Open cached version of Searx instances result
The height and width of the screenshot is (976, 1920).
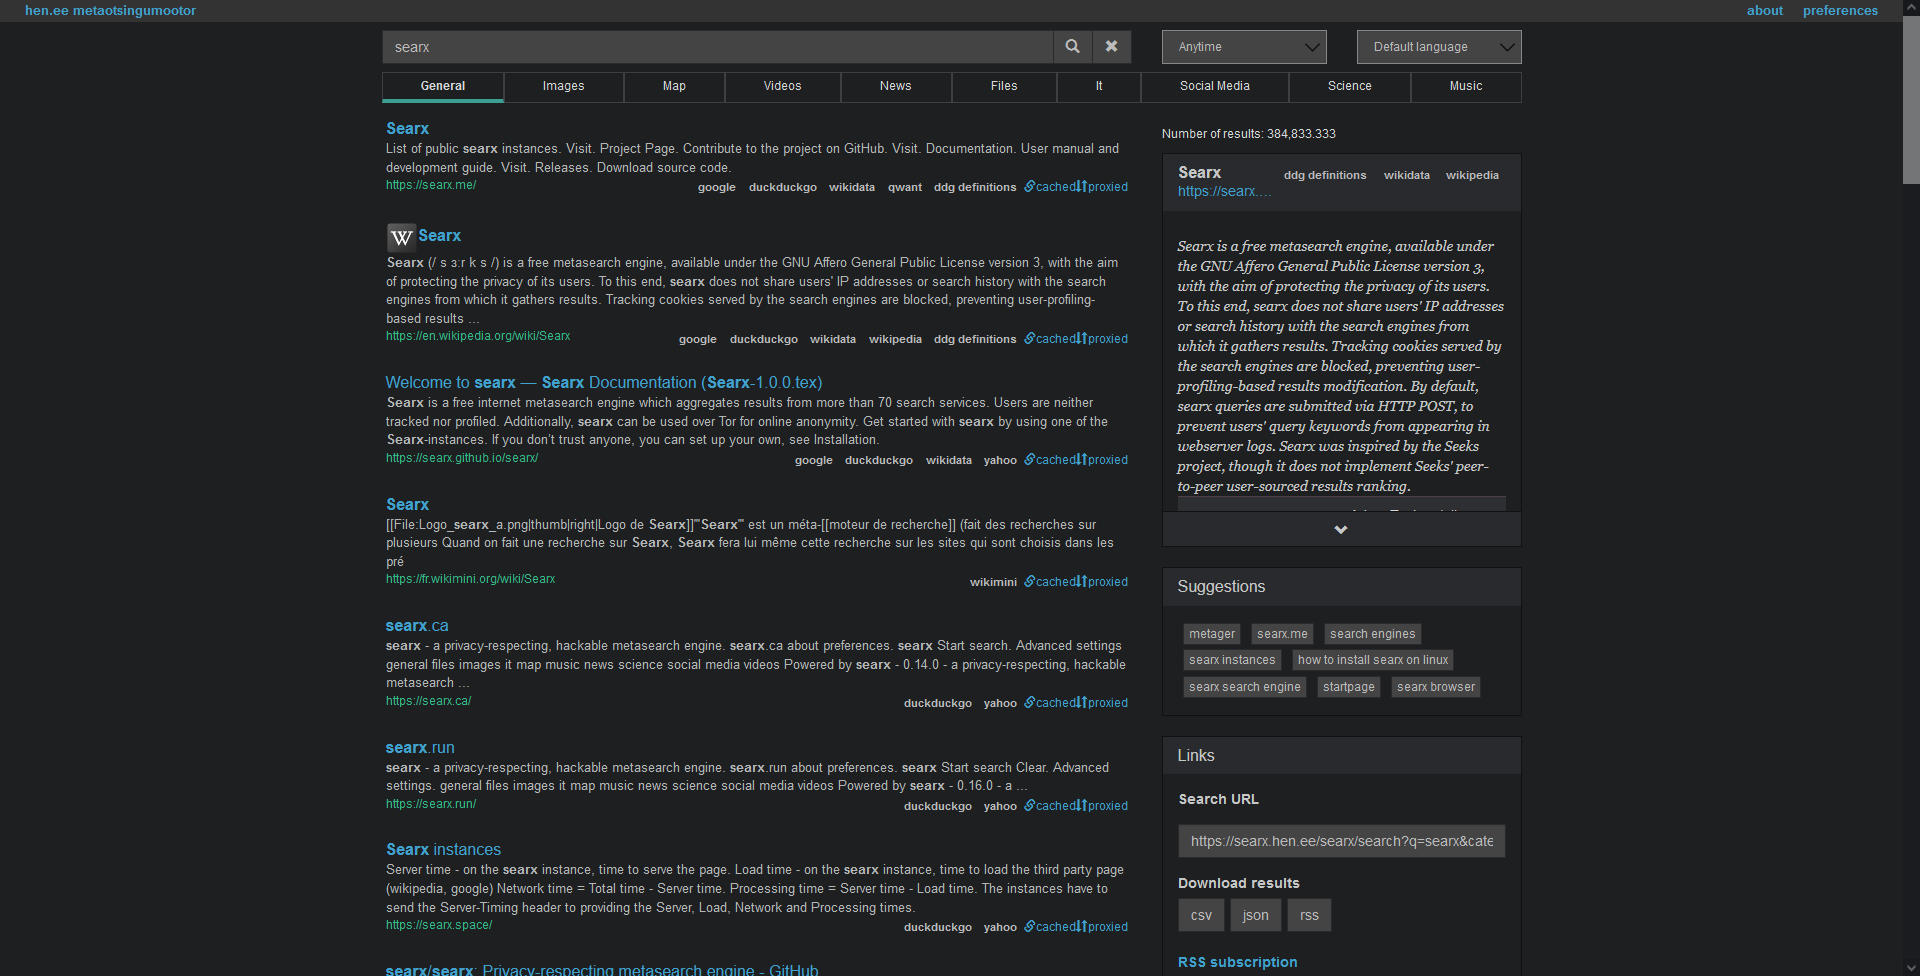click(x=1055, y=927)
